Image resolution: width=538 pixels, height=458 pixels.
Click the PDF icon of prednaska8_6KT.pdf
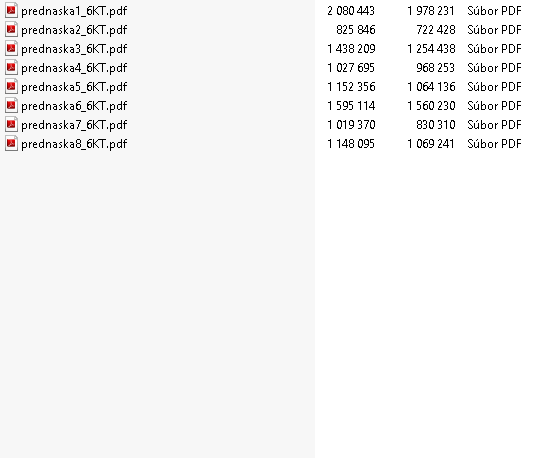[x=11, y=143]
